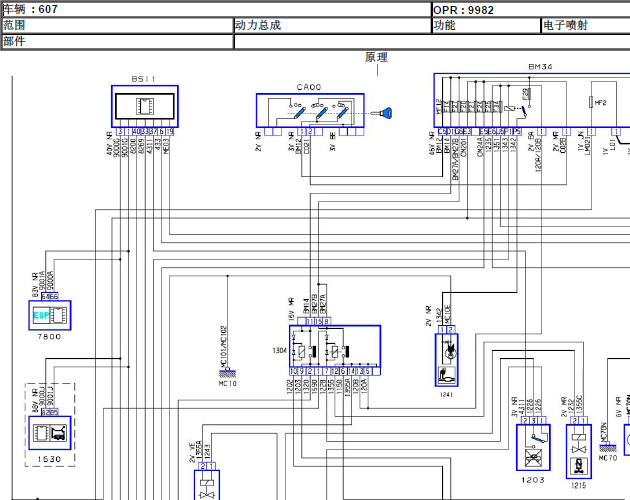This screenshot has width=630, height=500.
Task: Click the MC70 ground symbol
Action: point(608,448)
